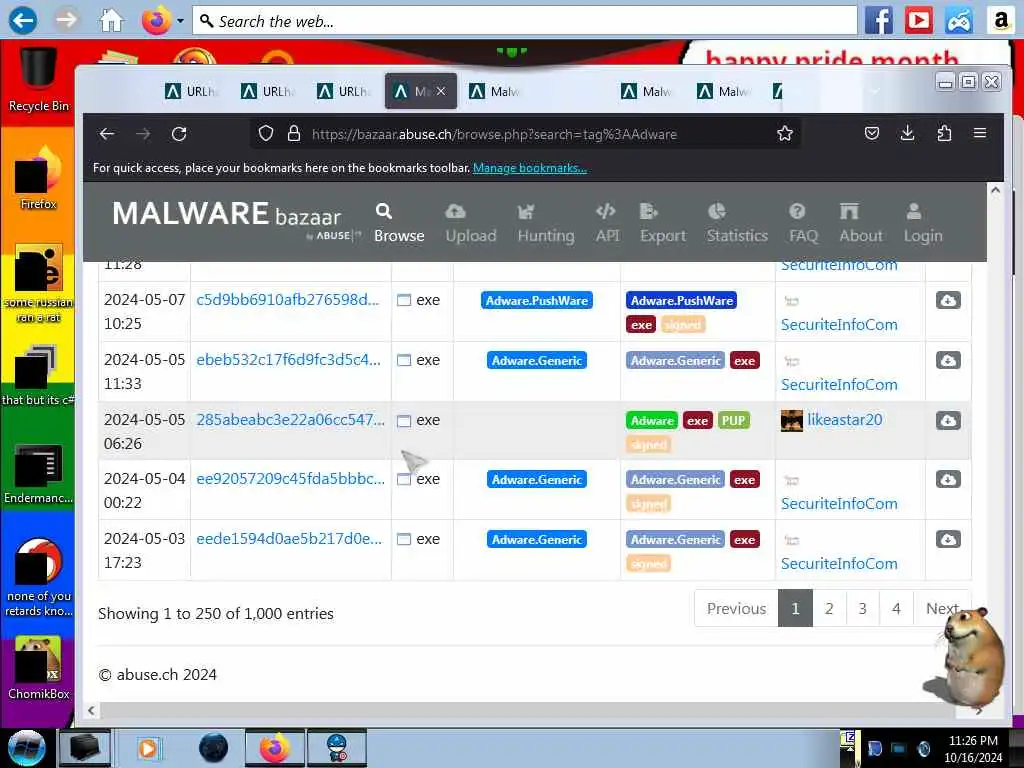Click the Adware.PushWare signature badge
1024x768 pixels.
click(537, 300)
